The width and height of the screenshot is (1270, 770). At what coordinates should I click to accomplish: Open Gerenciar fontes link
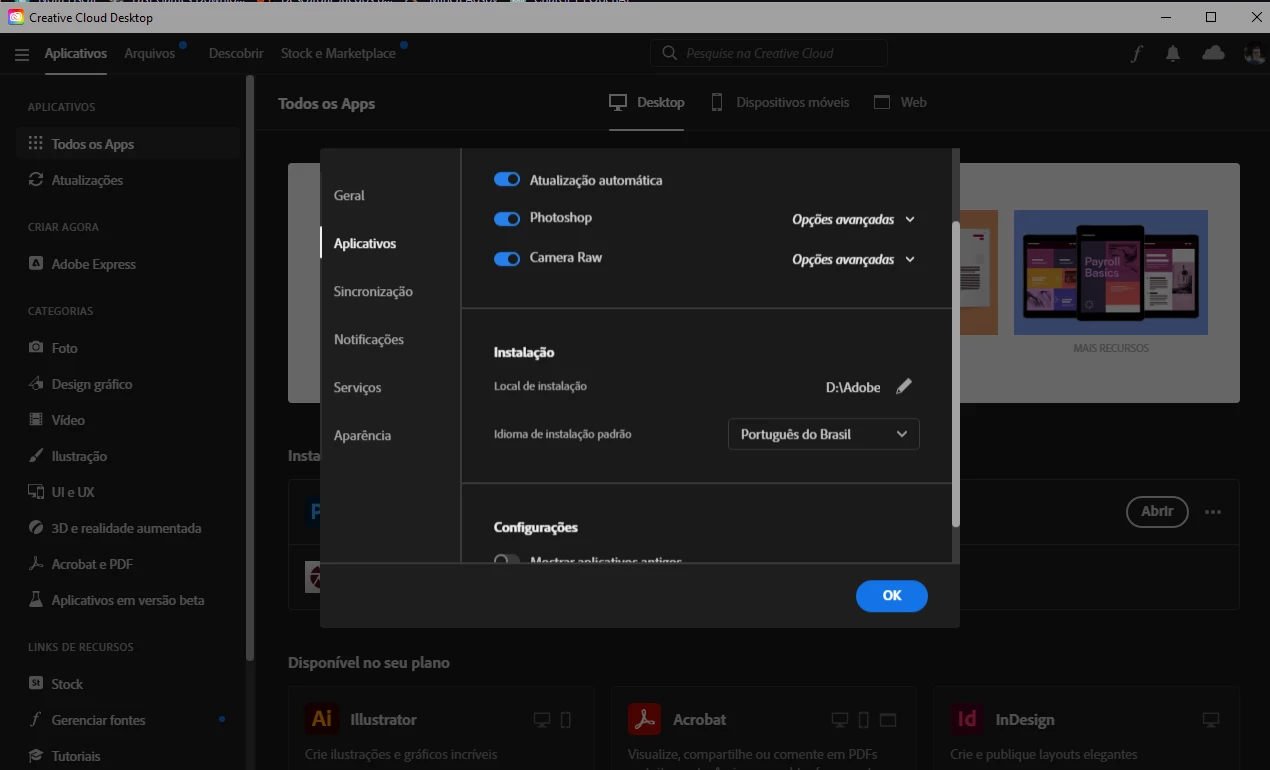pyautogui.click(x=98, y=720)
